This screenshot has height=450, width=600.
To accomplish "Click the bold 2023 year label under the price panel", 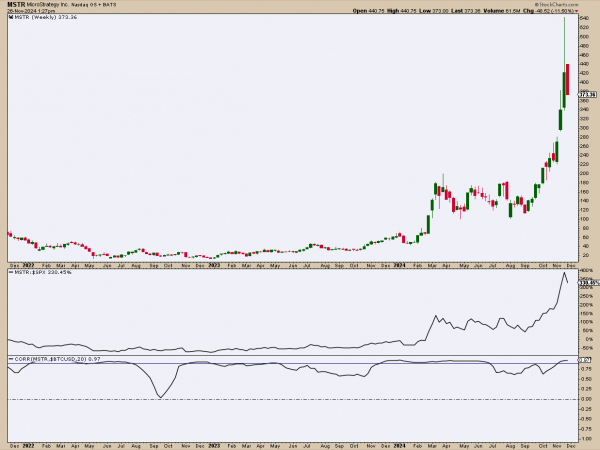I will 214,265.
